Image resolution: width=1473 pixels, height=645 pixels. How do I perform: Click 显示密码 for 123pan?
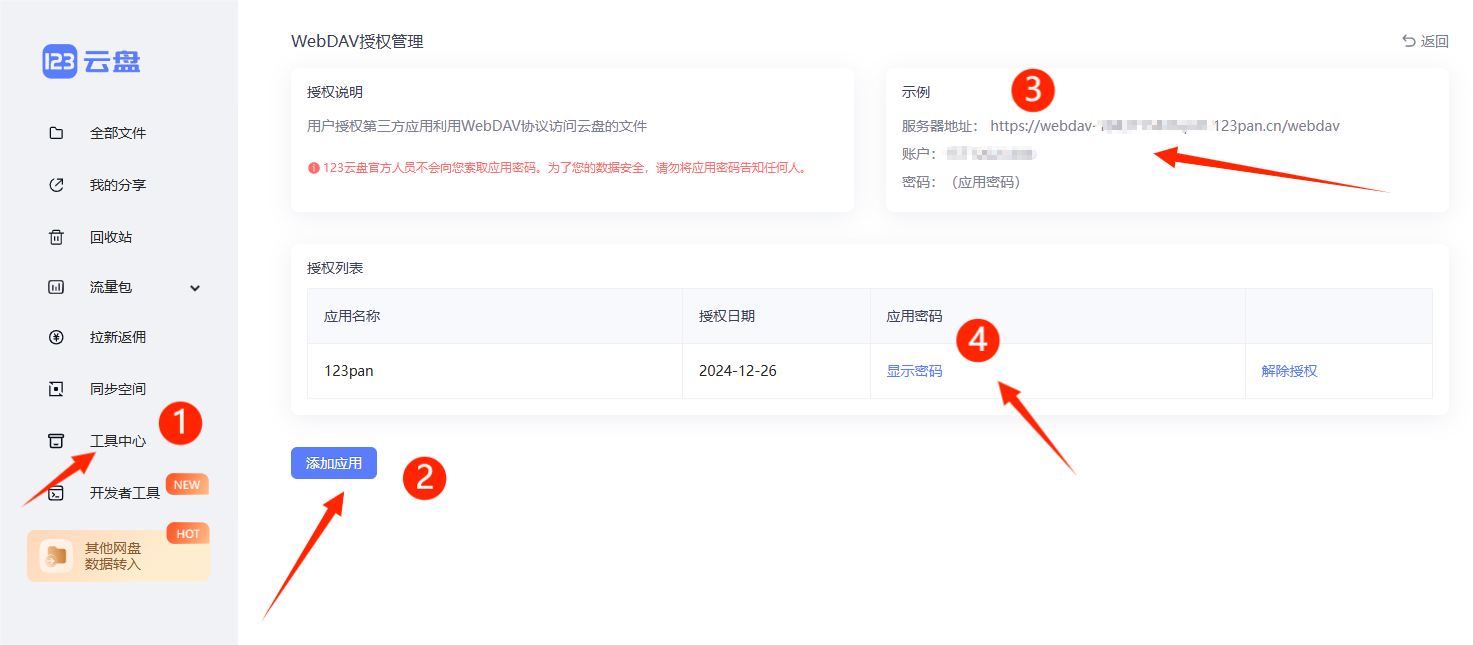[x=914, y=371]
